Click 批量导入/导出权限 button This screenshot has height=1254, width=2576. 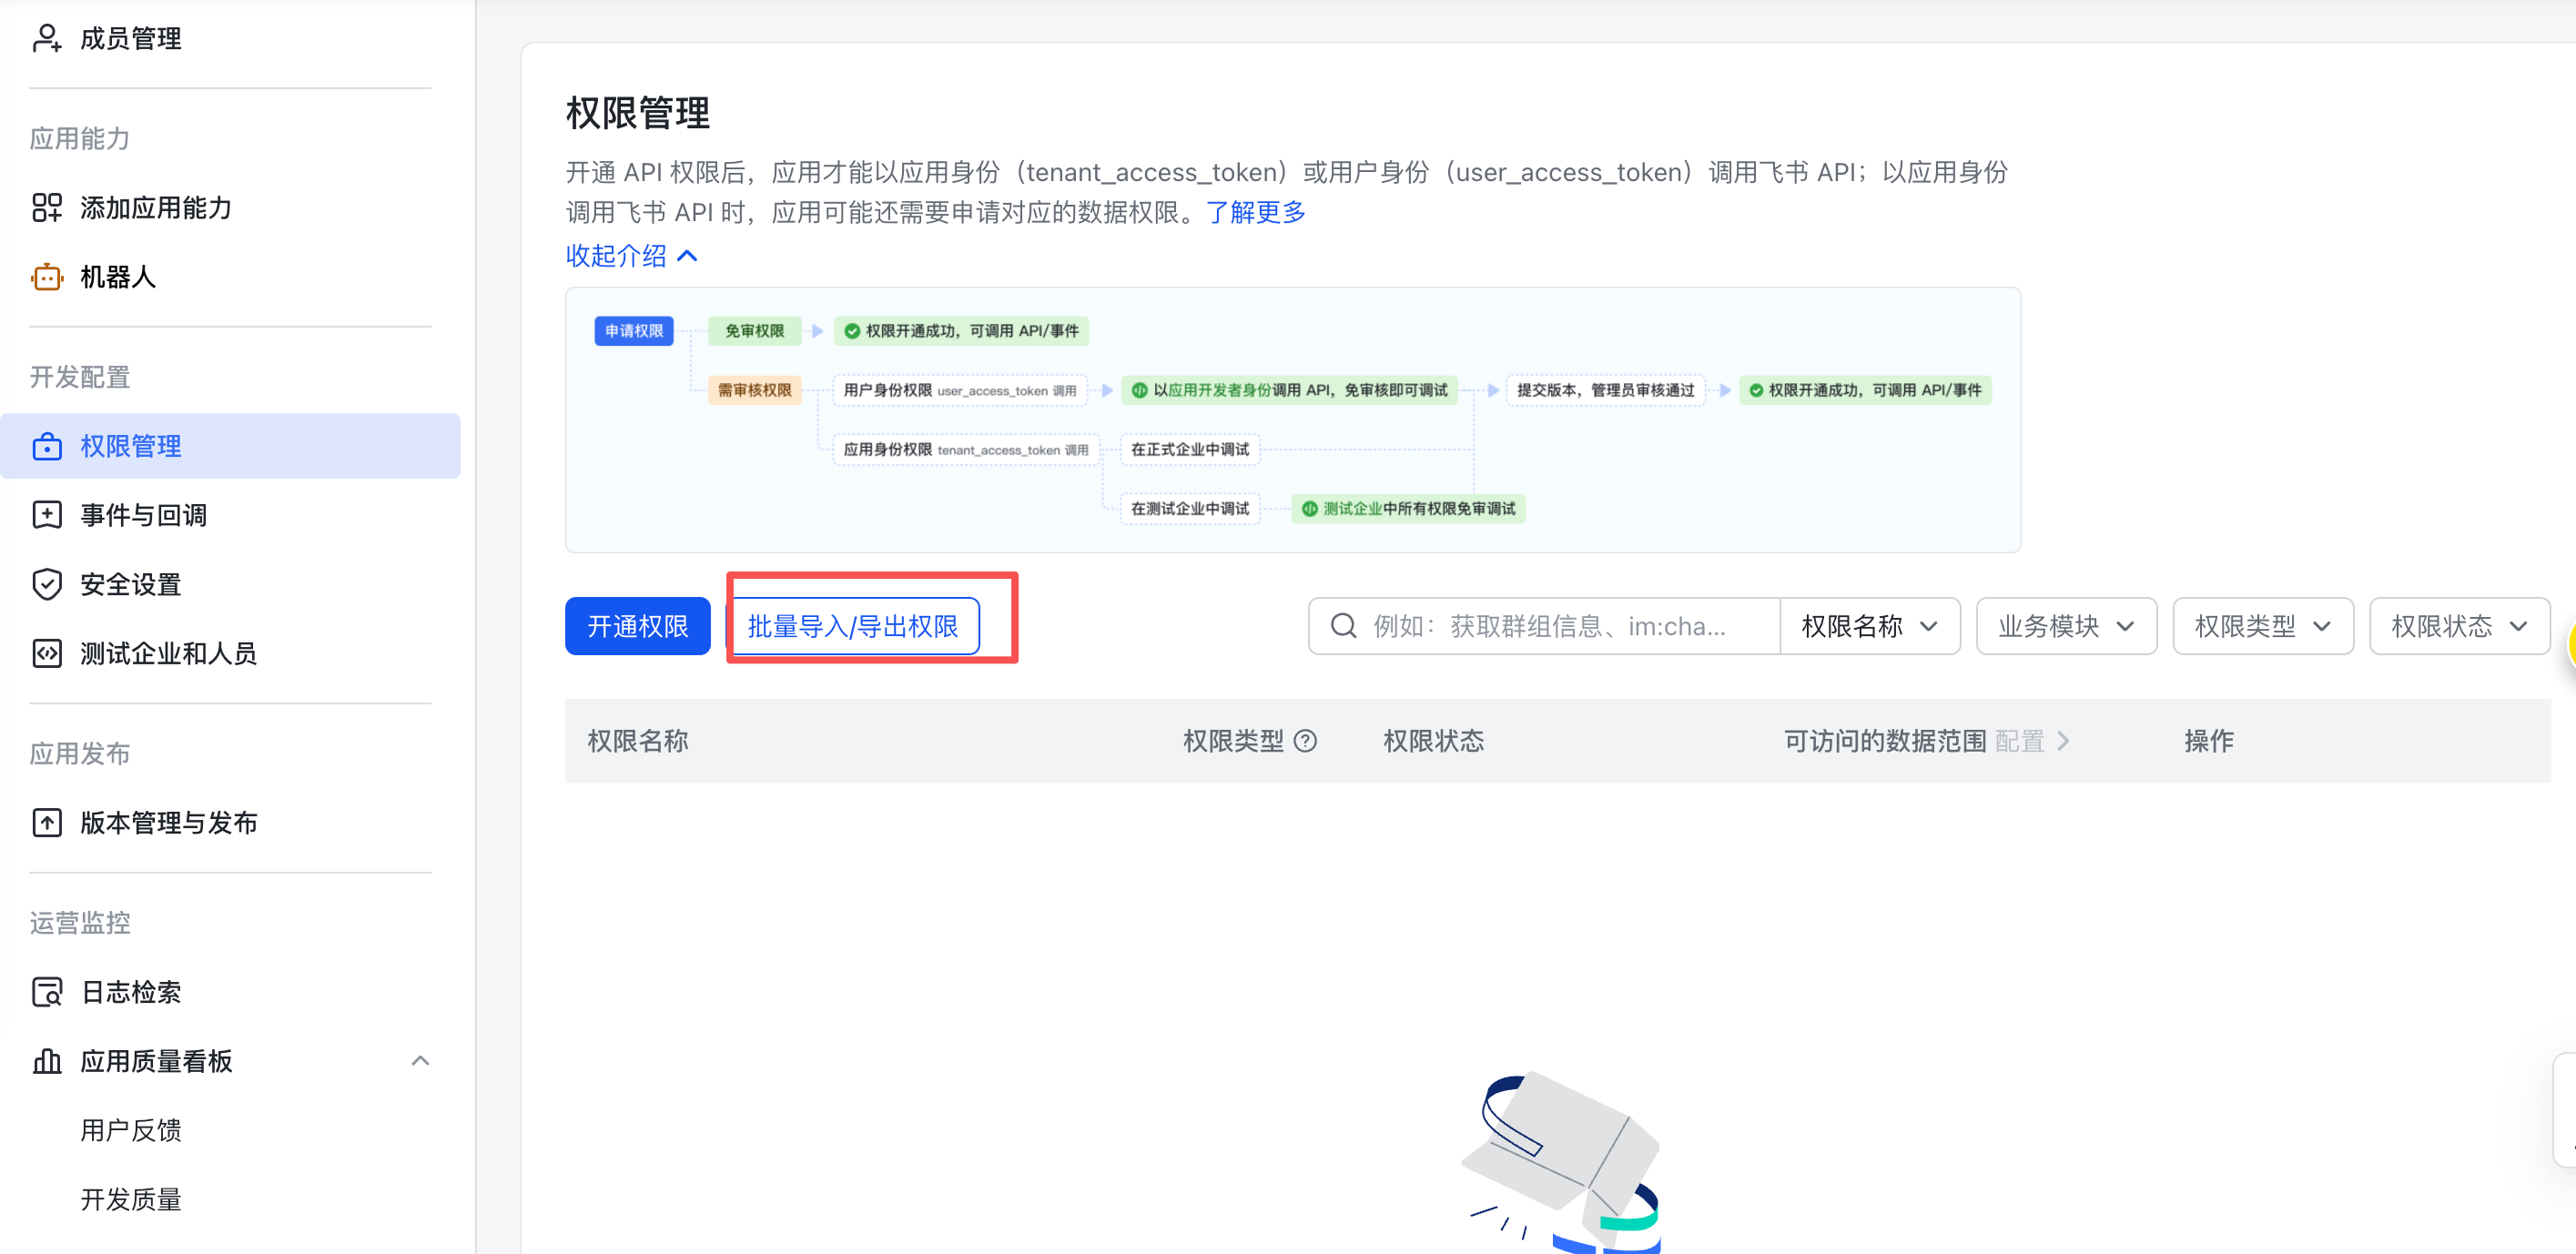coord(852,626)
